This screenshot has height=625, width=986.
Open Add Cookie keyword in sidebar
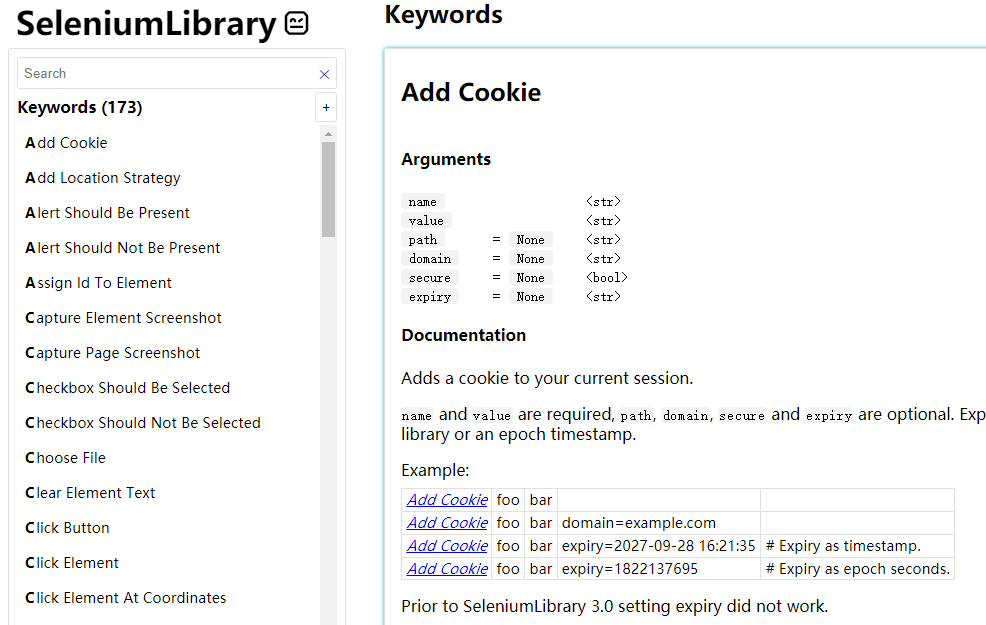66,143
